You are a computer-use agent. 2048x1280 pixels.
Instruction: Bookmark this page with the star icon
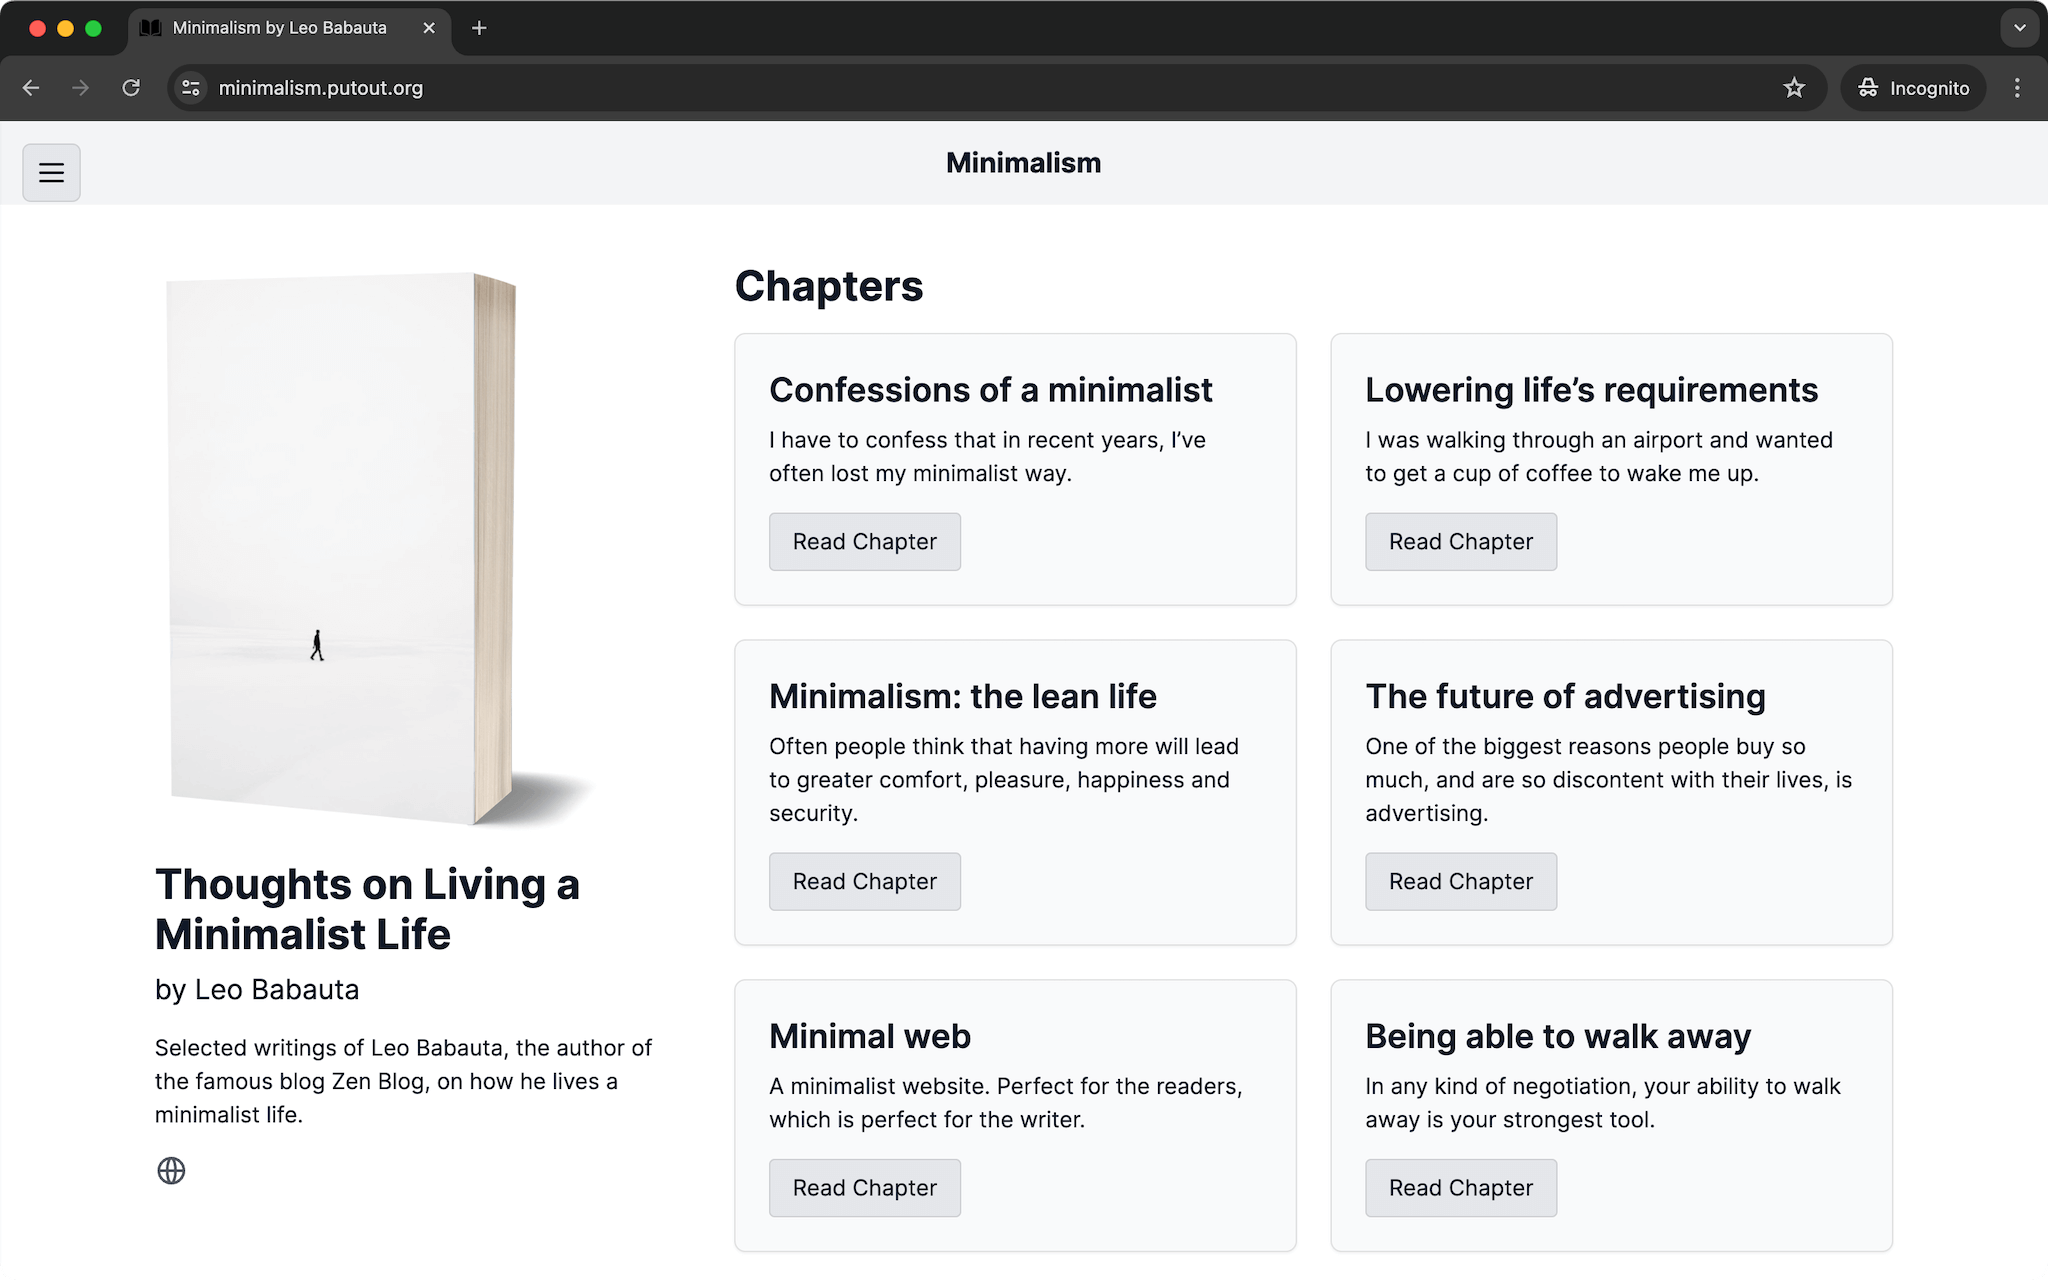point(1794,88)
